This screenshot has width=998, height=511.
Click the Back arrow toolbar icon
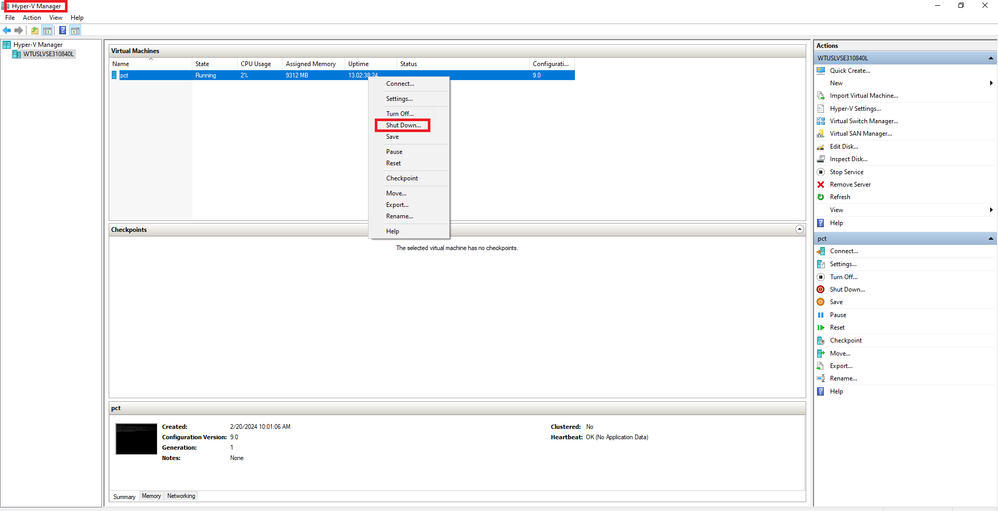click(7, 30)
